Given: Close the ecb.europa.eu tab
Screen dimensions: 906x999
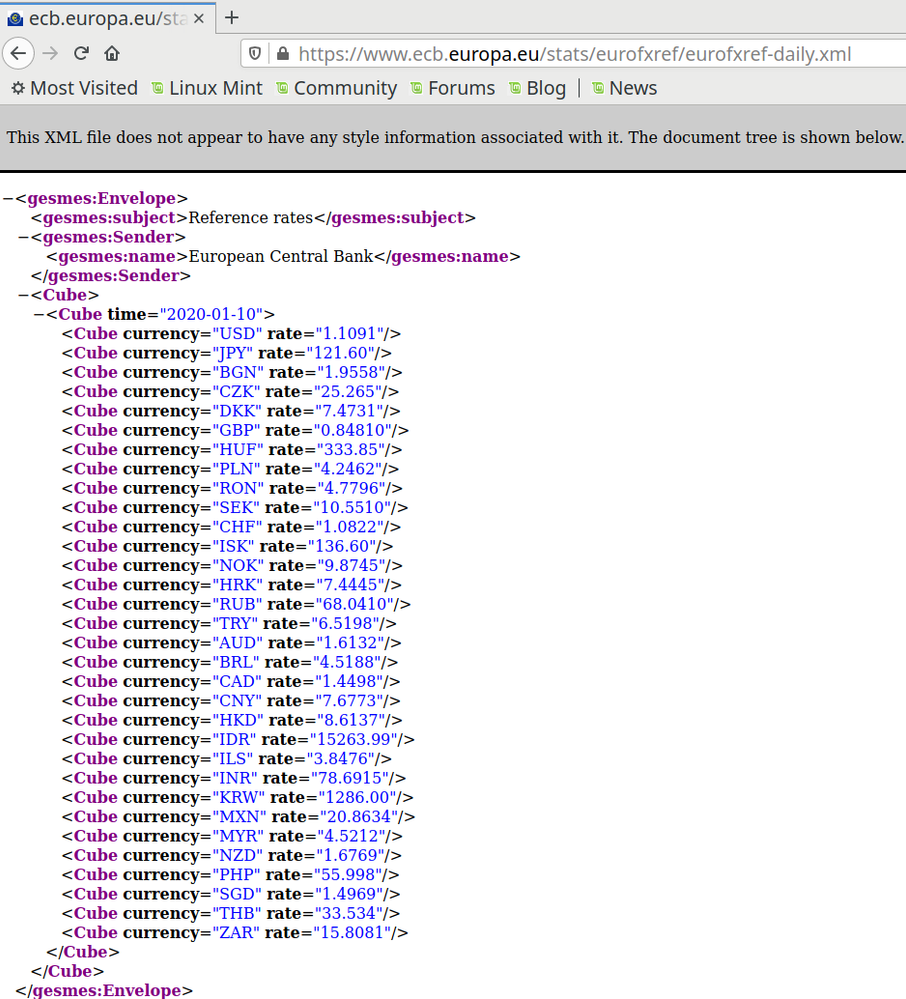Looking at the screenshot, I should click(x=199, y=18).
